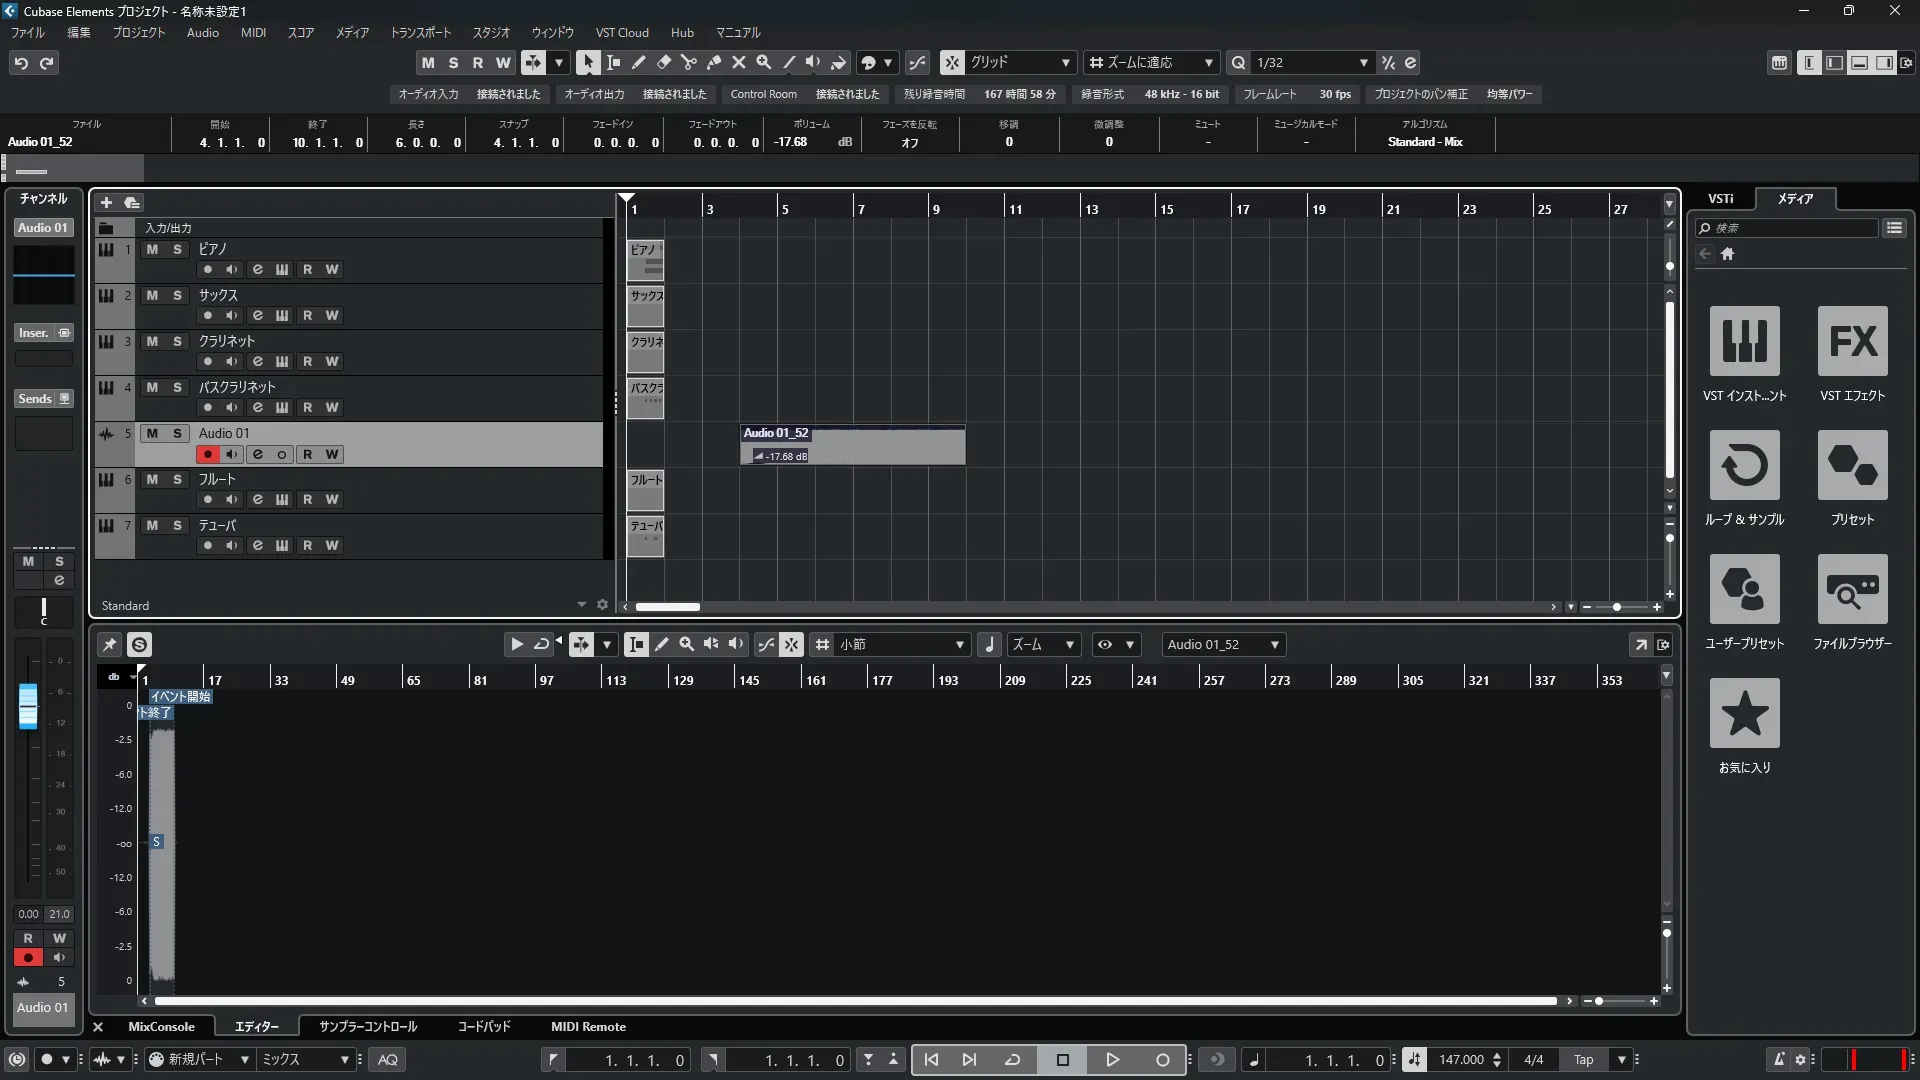
Task: Select the Eraser tool in toolbar
Action: click(663, 62)
